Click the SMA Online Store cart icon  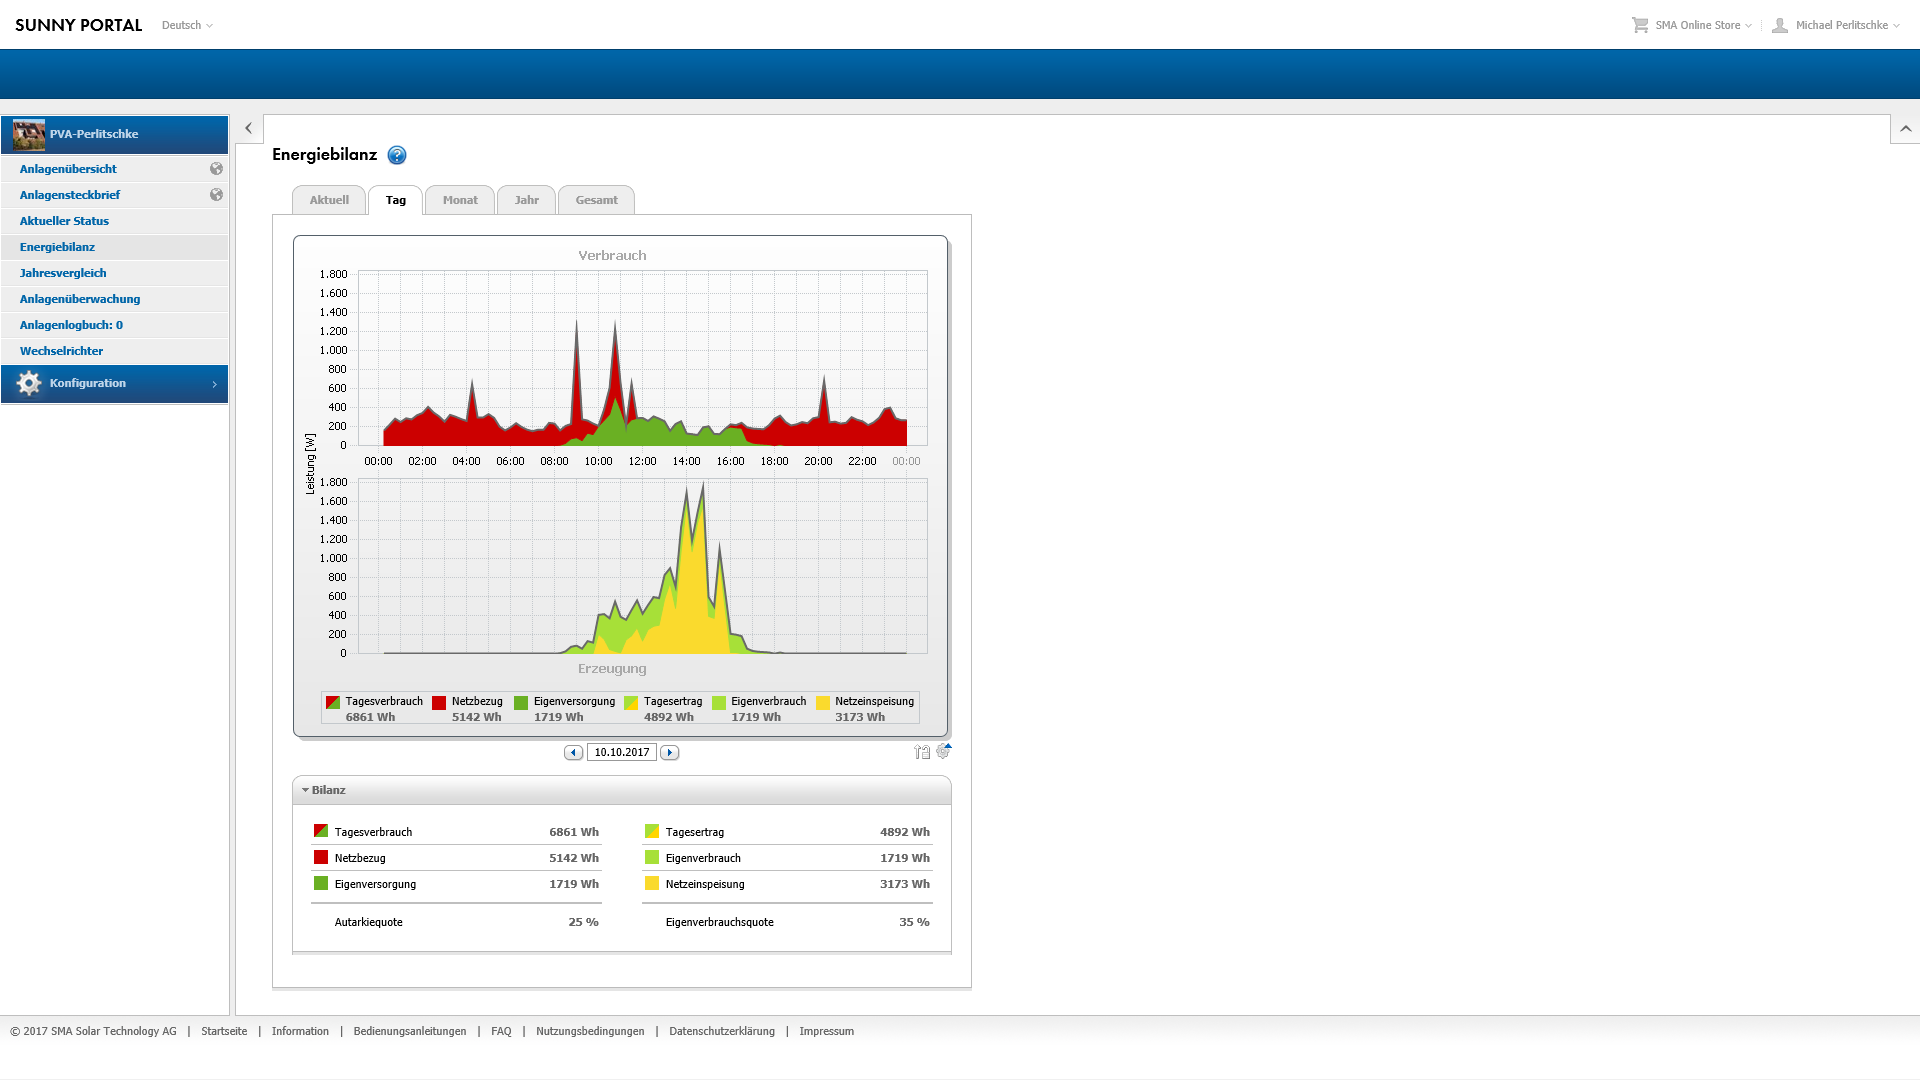pyautogui.click(x=1640, y=25)
